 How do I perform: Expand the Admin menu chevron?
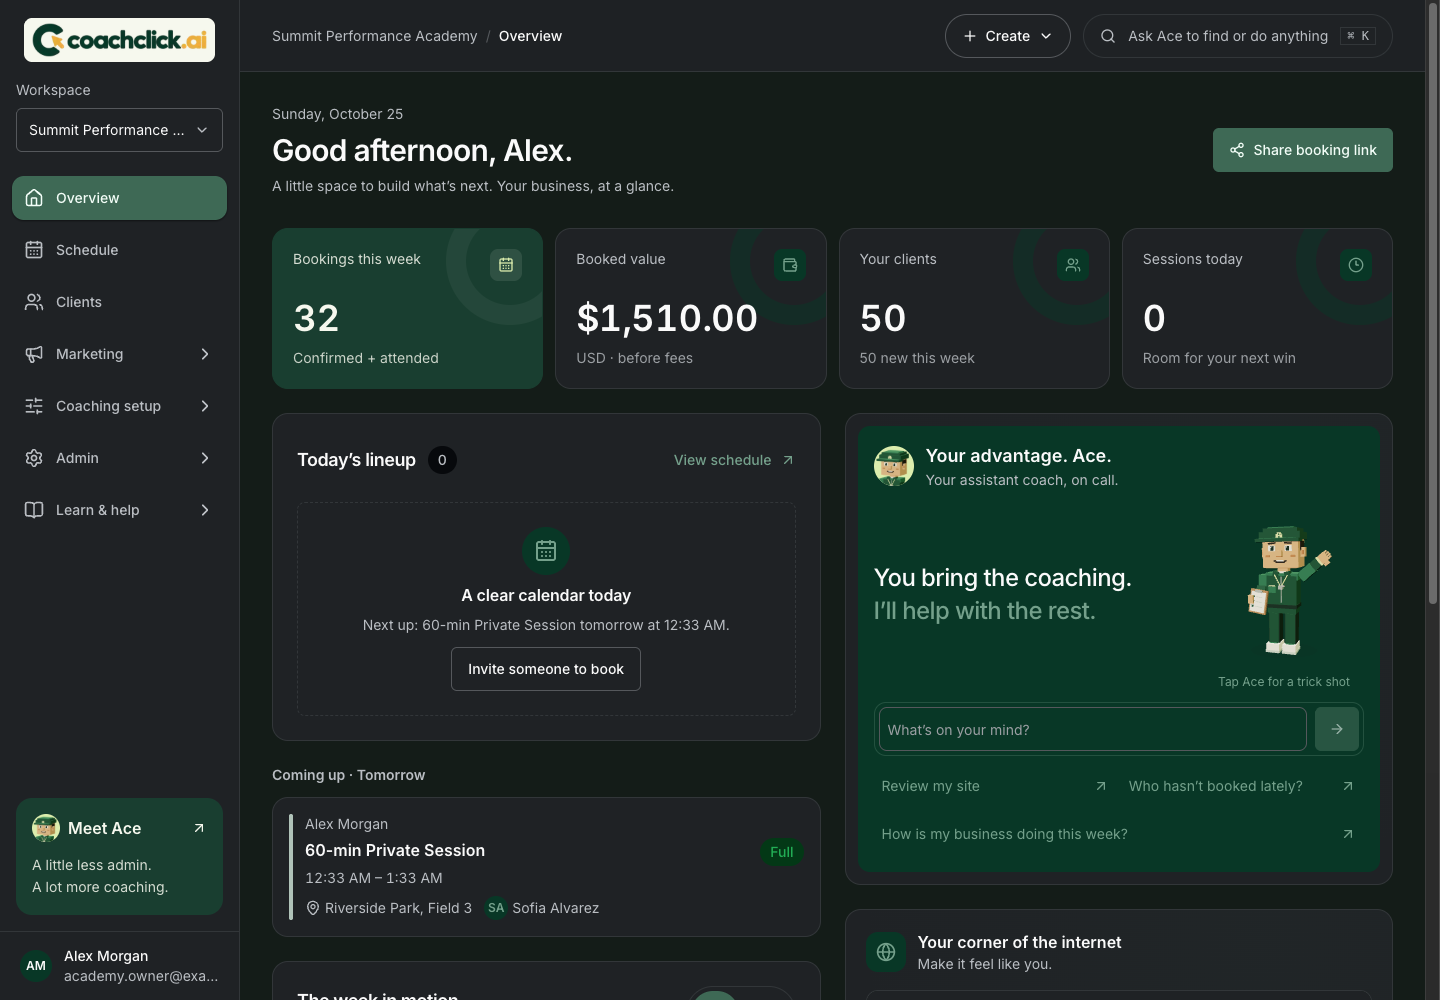coord(205,458)
